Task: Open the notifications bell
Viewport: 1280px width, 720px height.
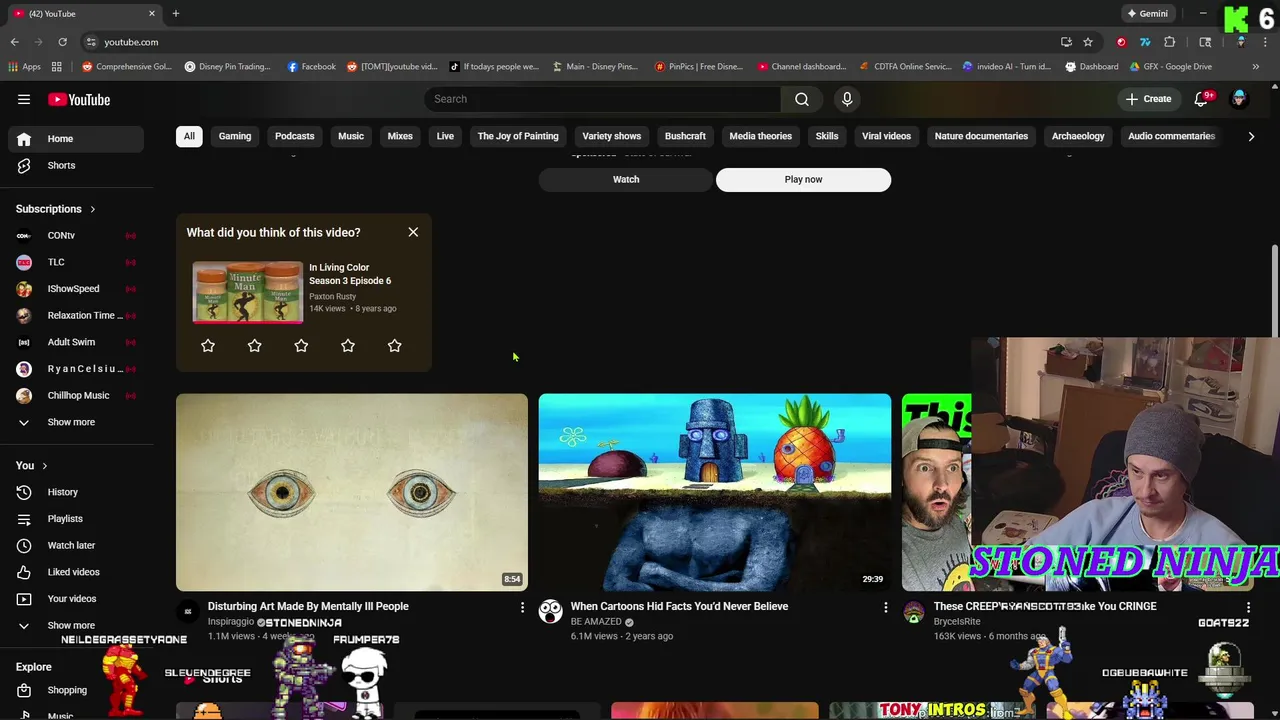Action: 1202,99
